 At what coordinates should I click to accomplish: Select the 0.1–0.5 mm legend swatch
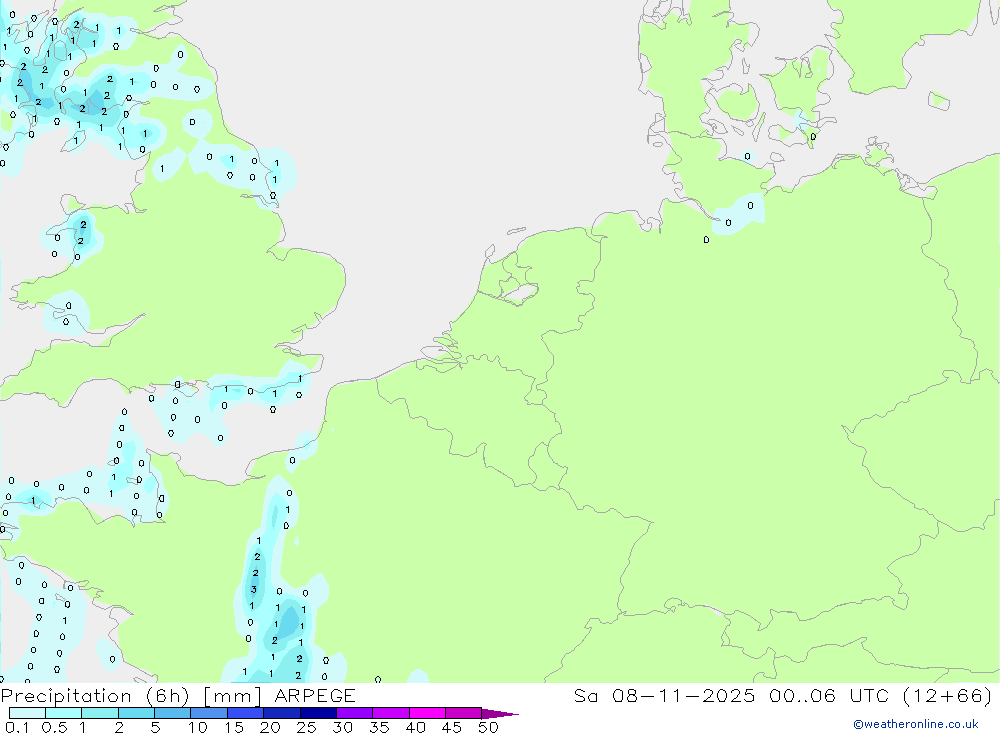pos(27,713)
